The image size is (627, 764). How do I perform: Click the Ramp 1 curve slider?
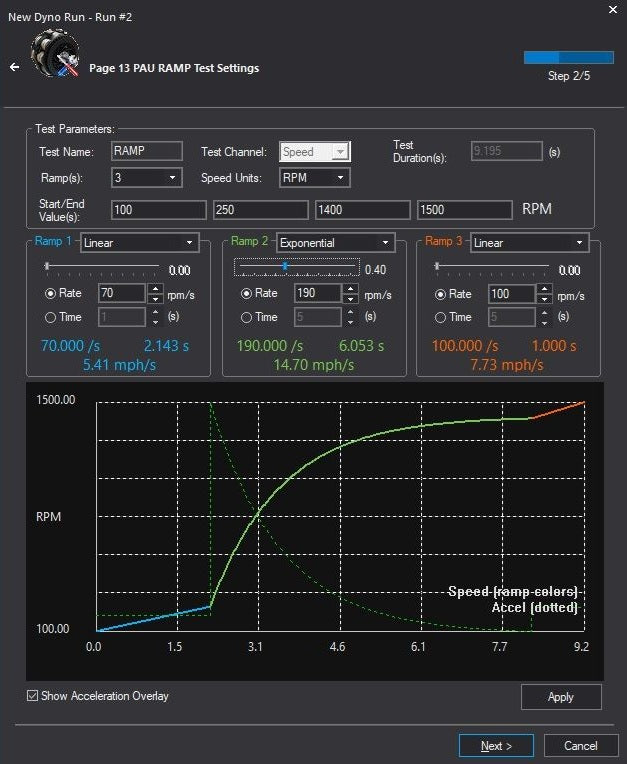102,267
